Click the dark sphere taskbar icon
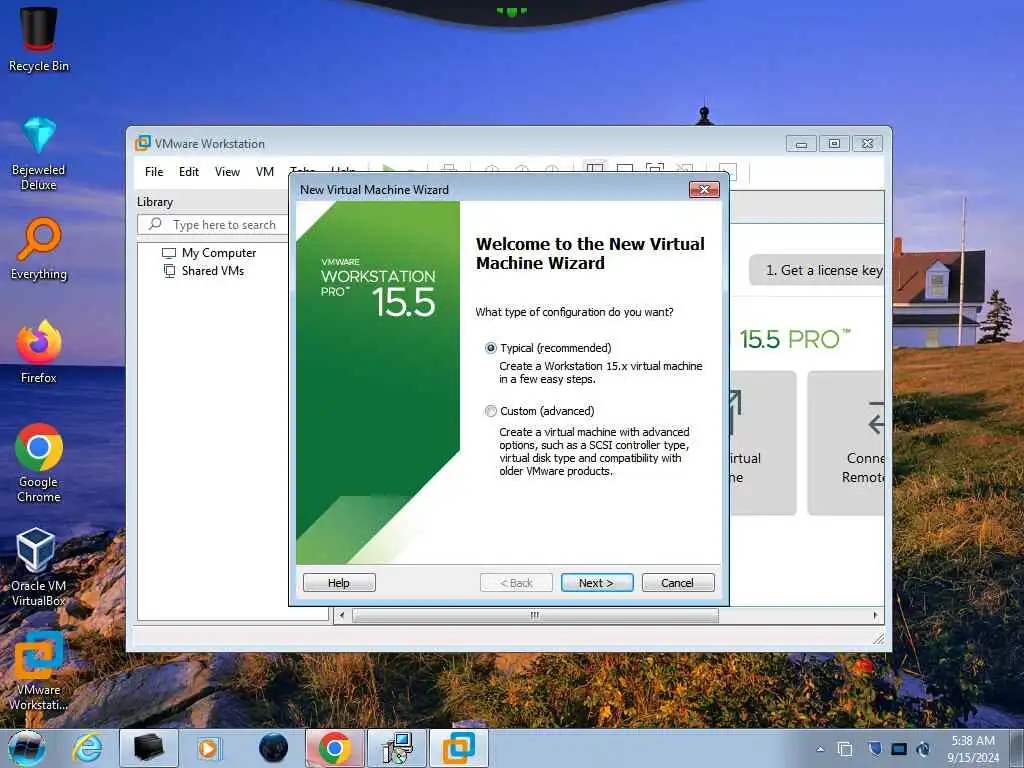 tap(273, 748)
